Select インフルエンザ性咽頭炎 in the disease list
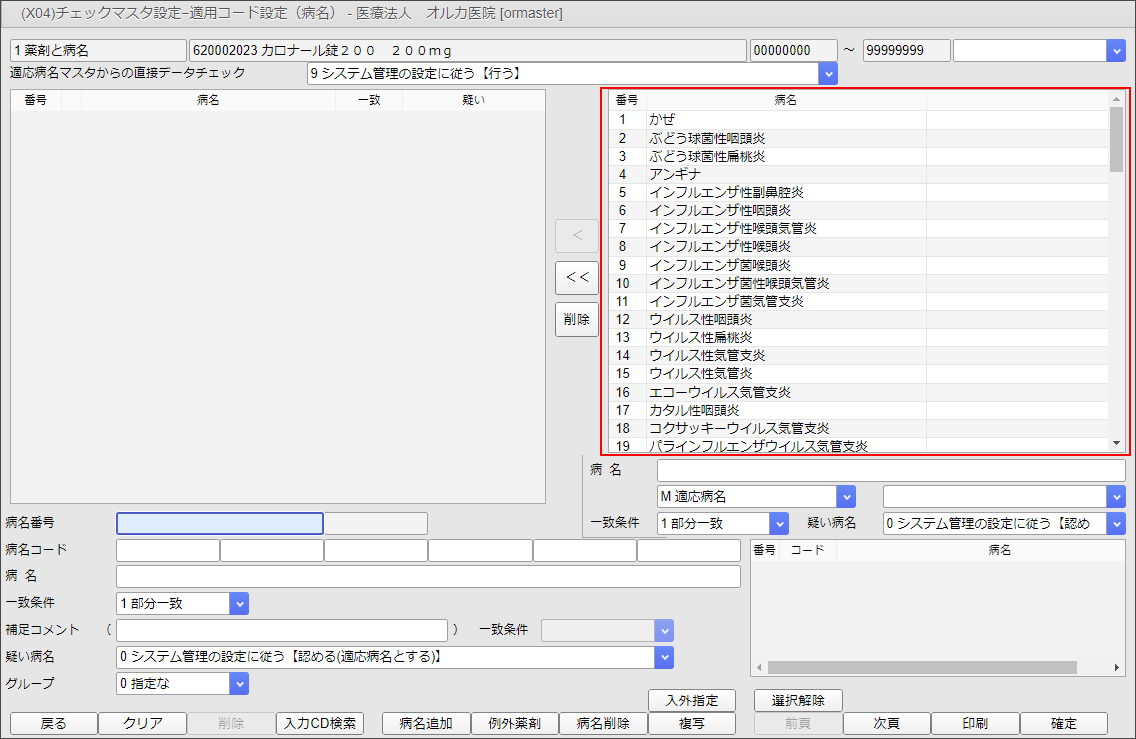1136x739 pixels. pos(720,210)
